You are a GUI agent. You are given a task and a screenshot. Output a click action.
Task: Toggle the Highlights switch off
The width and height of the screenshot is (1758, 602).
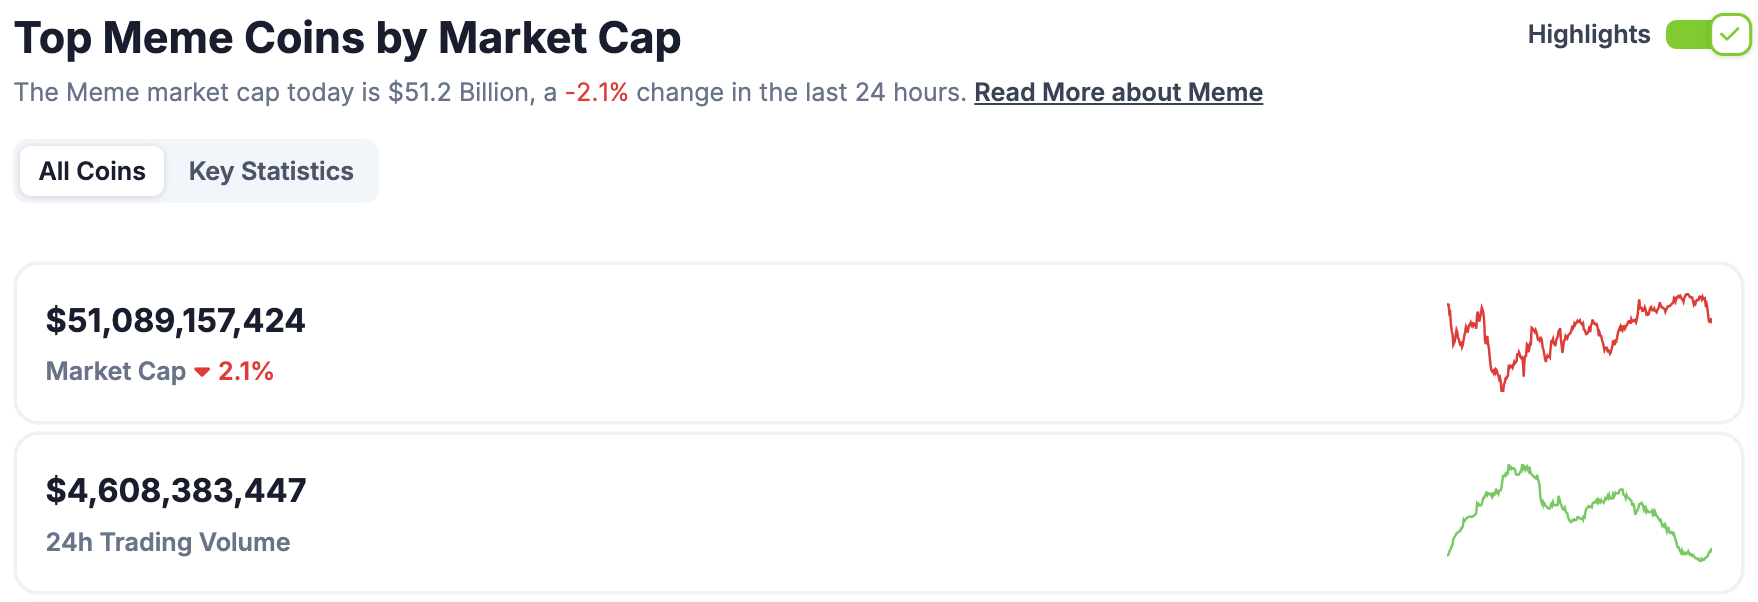(x=1706, y=35)
